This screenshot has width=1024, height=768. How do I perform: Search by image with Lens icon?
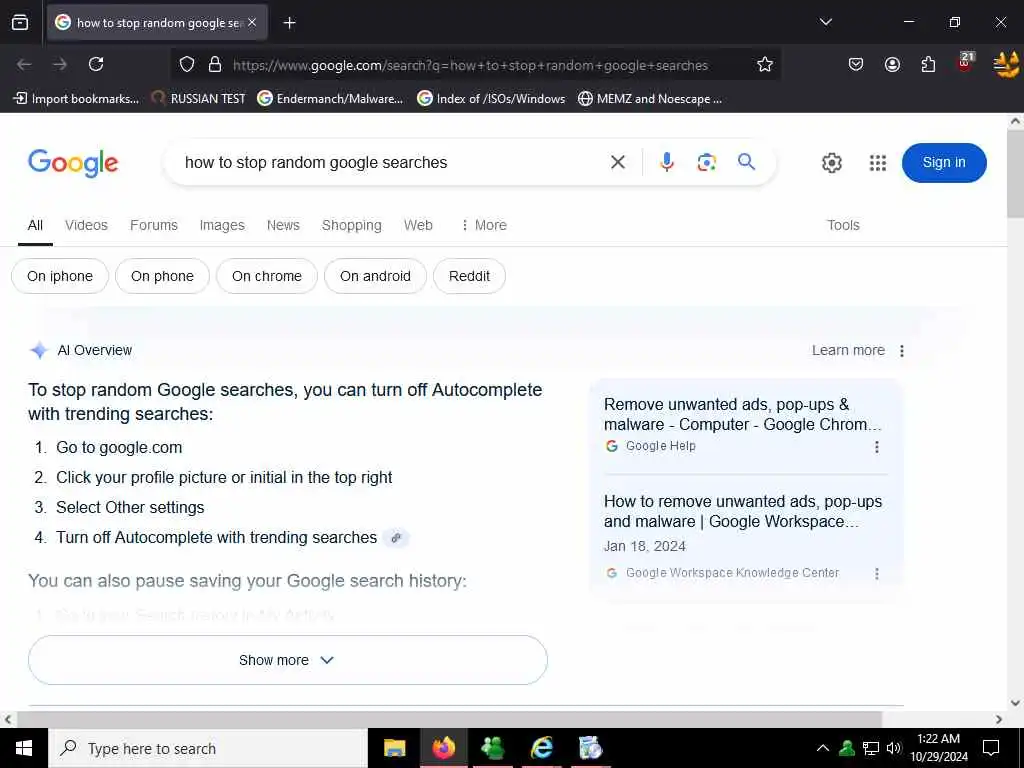(706, 162)
